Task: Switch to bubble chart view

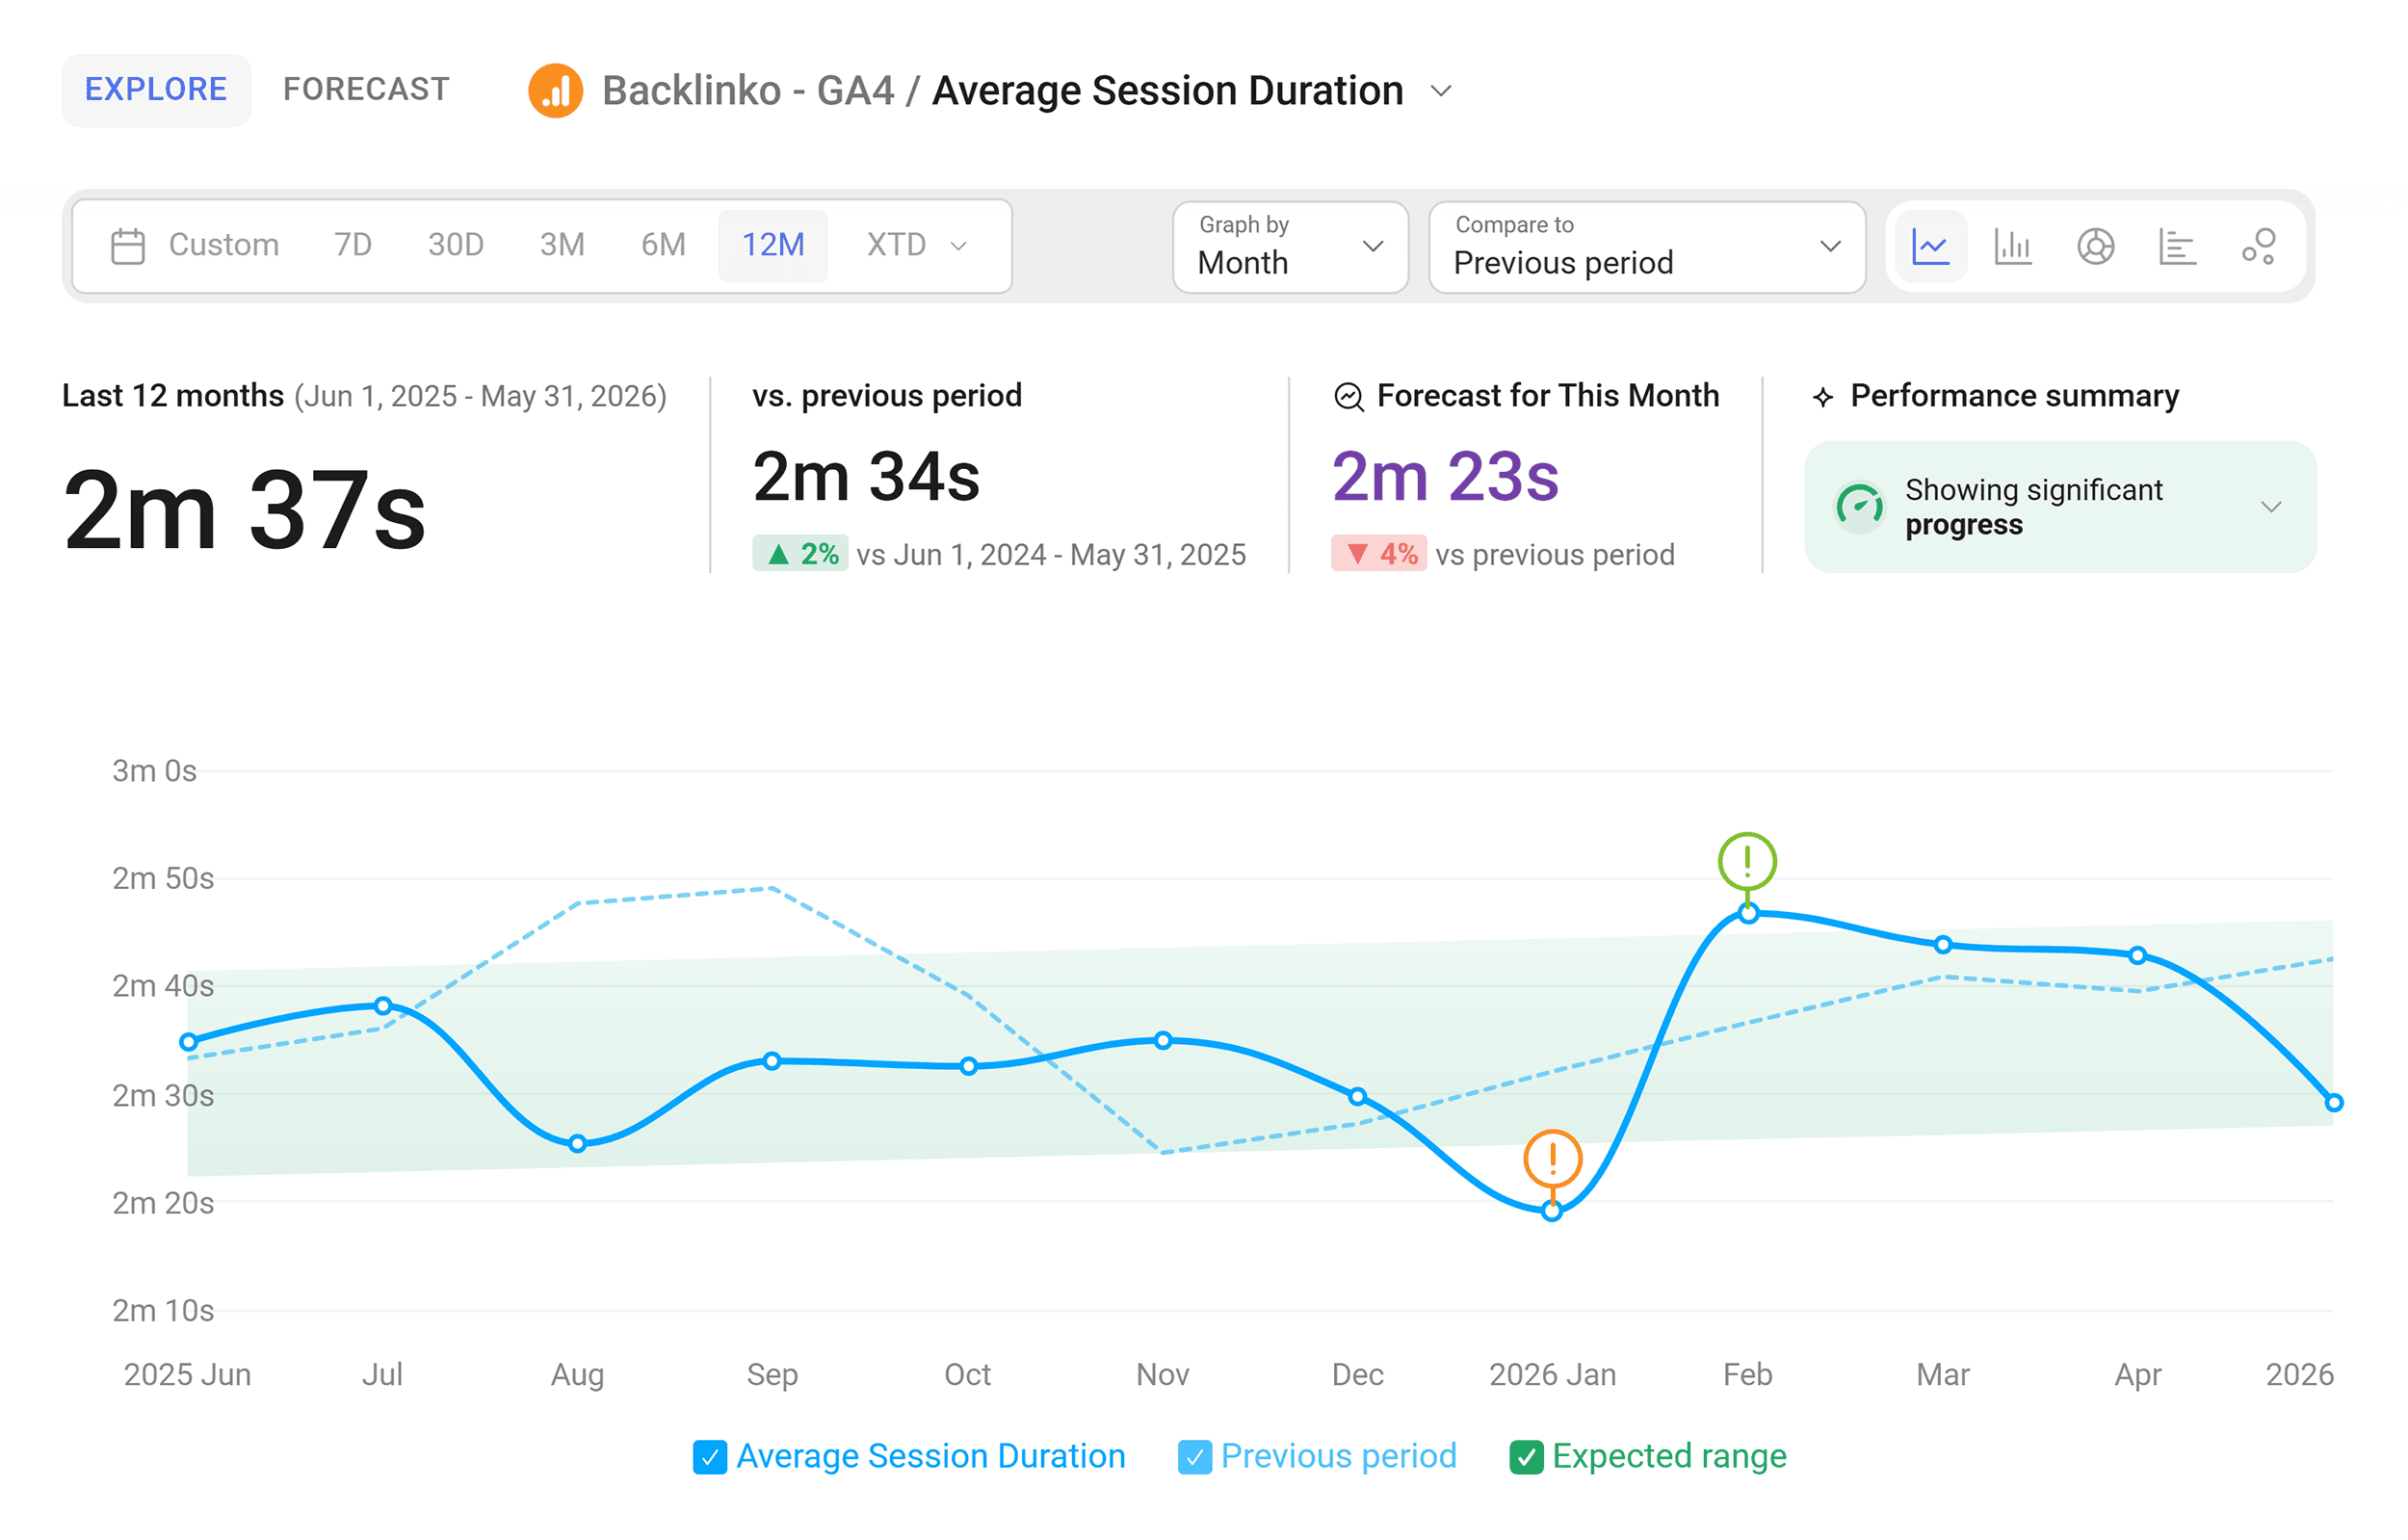Action: pos(2259,246)
